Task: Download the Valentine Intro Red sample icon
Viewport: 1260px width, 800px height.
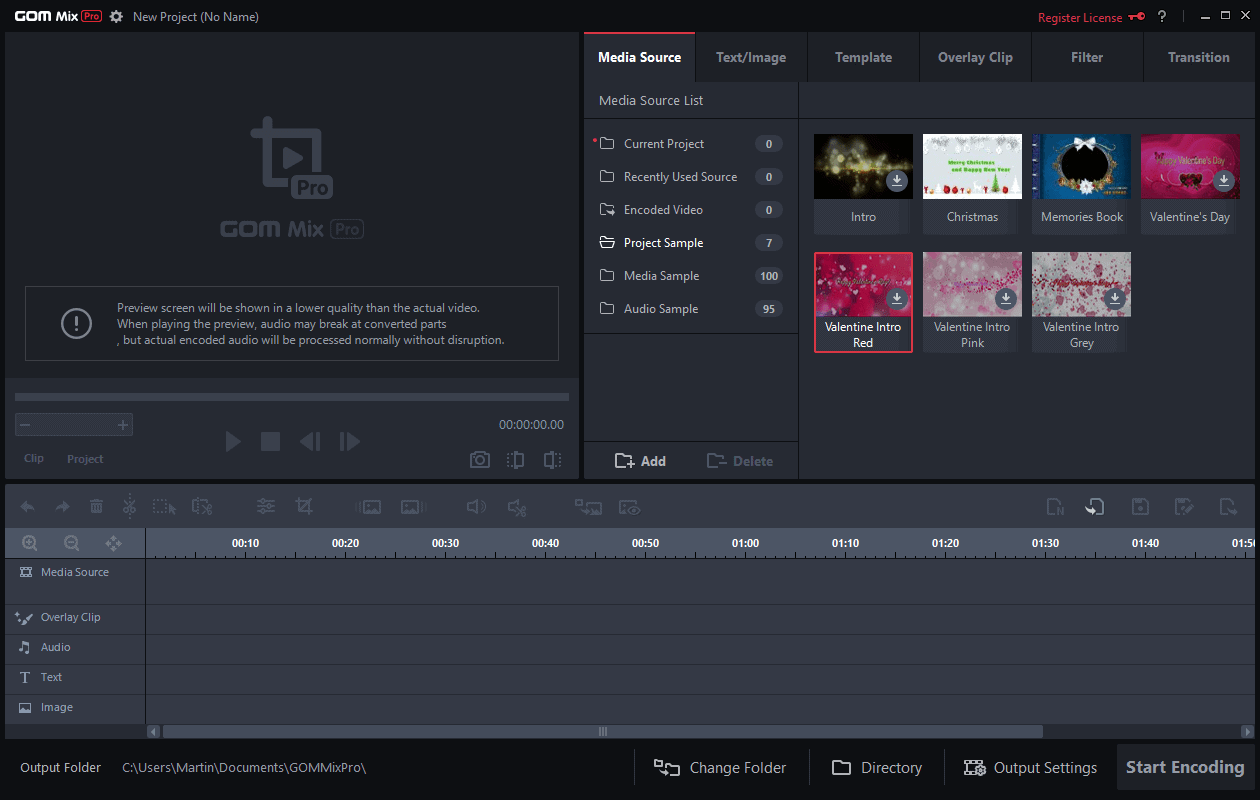Action: click(897, 299)
